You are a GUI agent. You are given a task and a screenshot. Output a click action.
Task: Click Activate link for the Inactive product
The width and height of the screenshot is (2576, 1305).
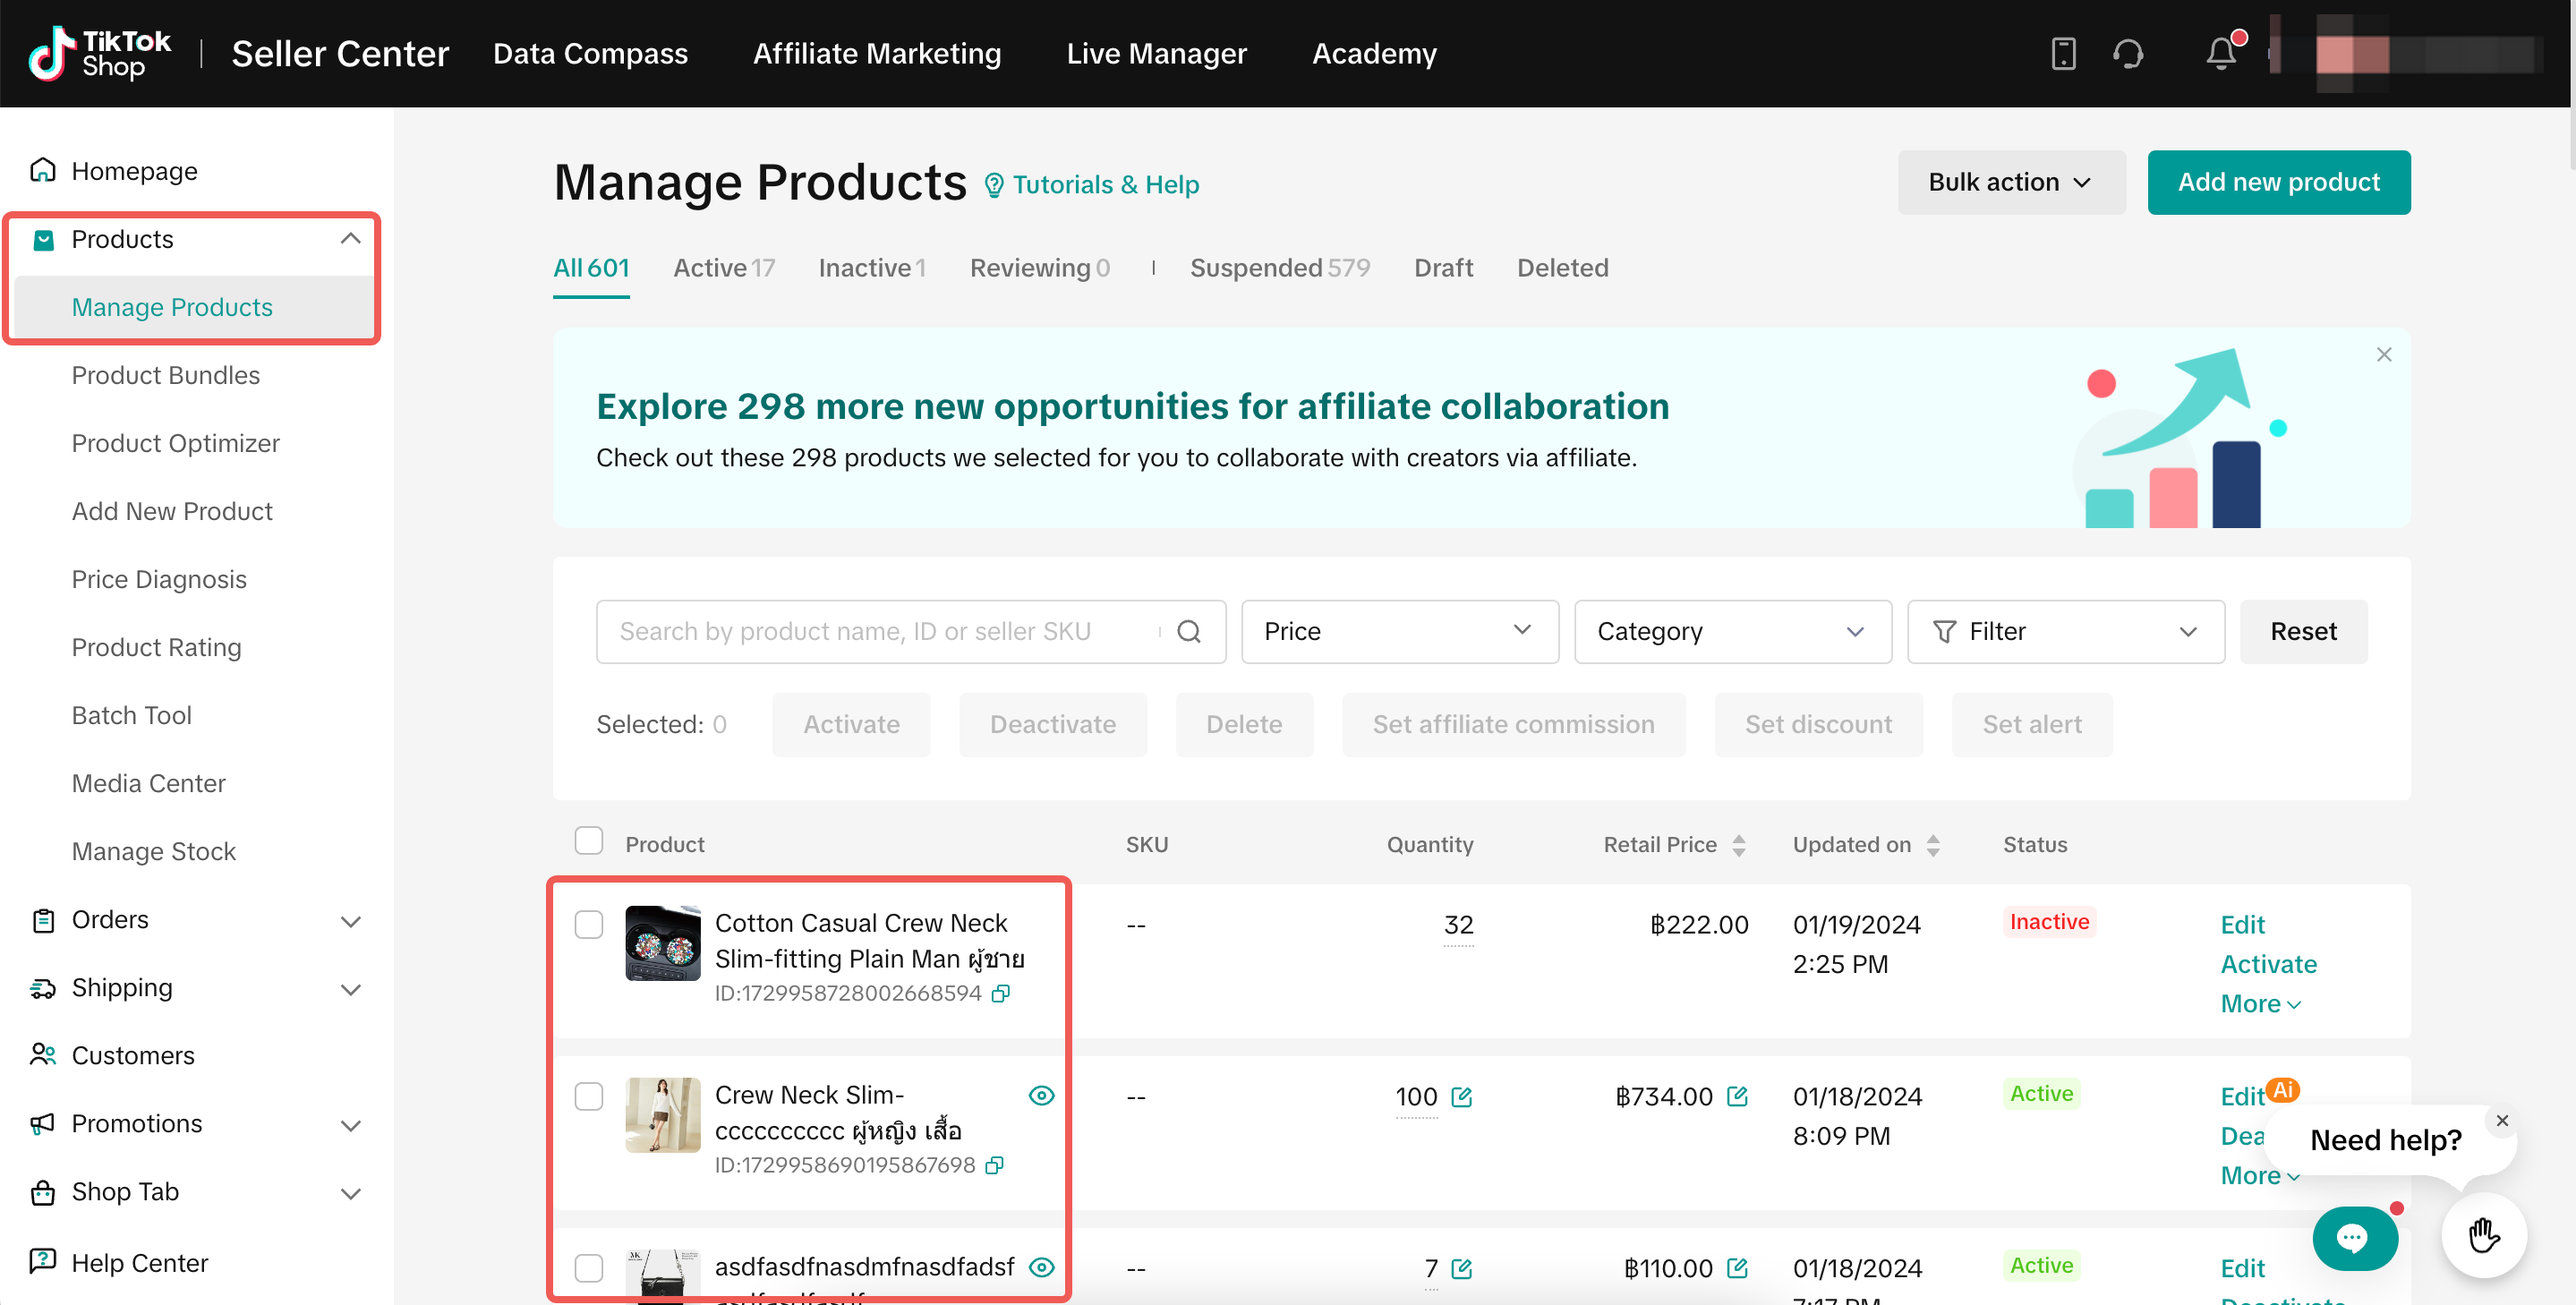click(2268, 964)
